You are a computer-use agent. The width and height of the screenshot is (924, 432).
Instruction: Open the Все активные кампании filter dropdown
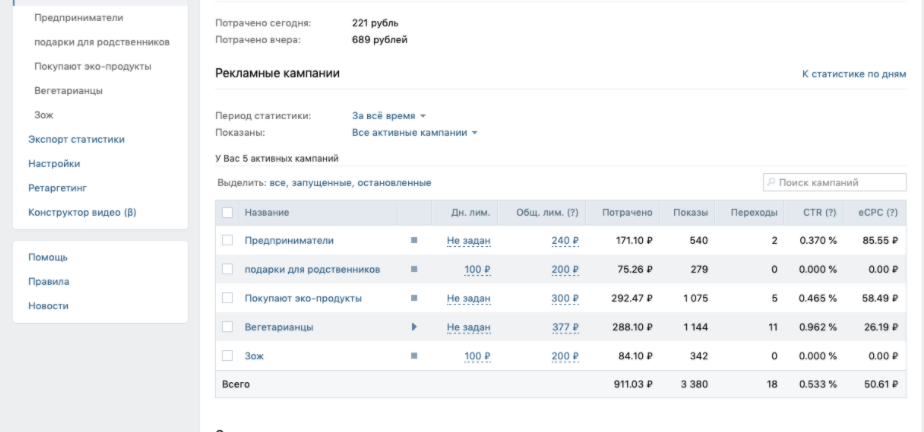(x=414, y=133)
